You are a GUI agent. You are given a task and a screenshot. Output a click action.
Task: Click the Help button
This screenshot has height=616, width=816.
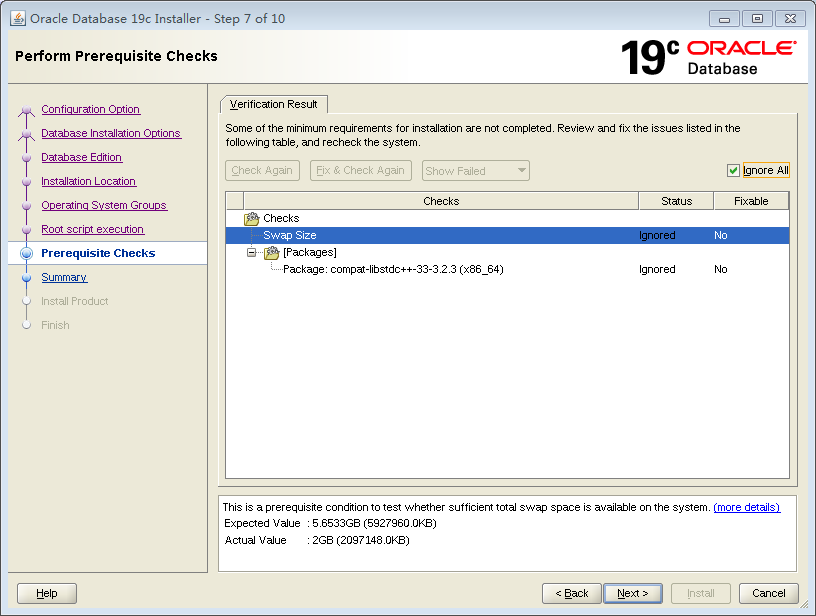[x=47, y=593]
